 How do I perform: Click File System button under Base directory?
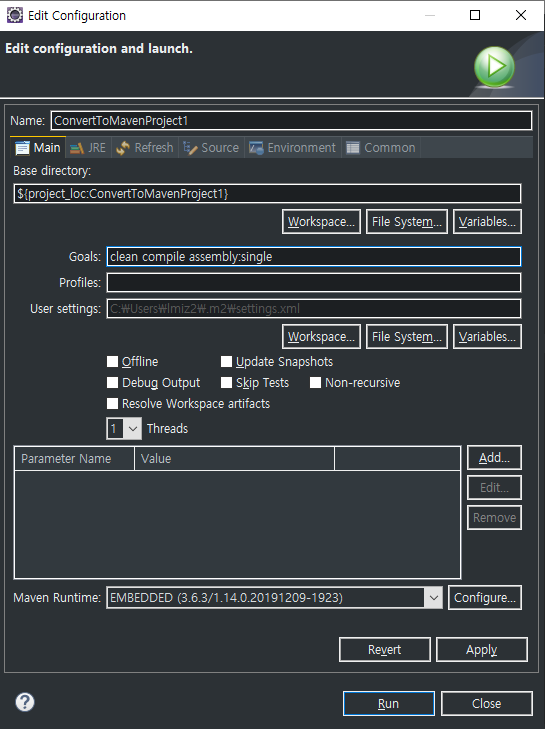(407, 222)
